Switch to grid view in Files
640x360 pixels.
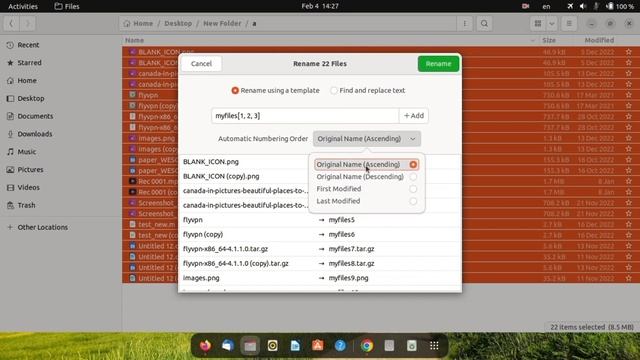[538, 24]
